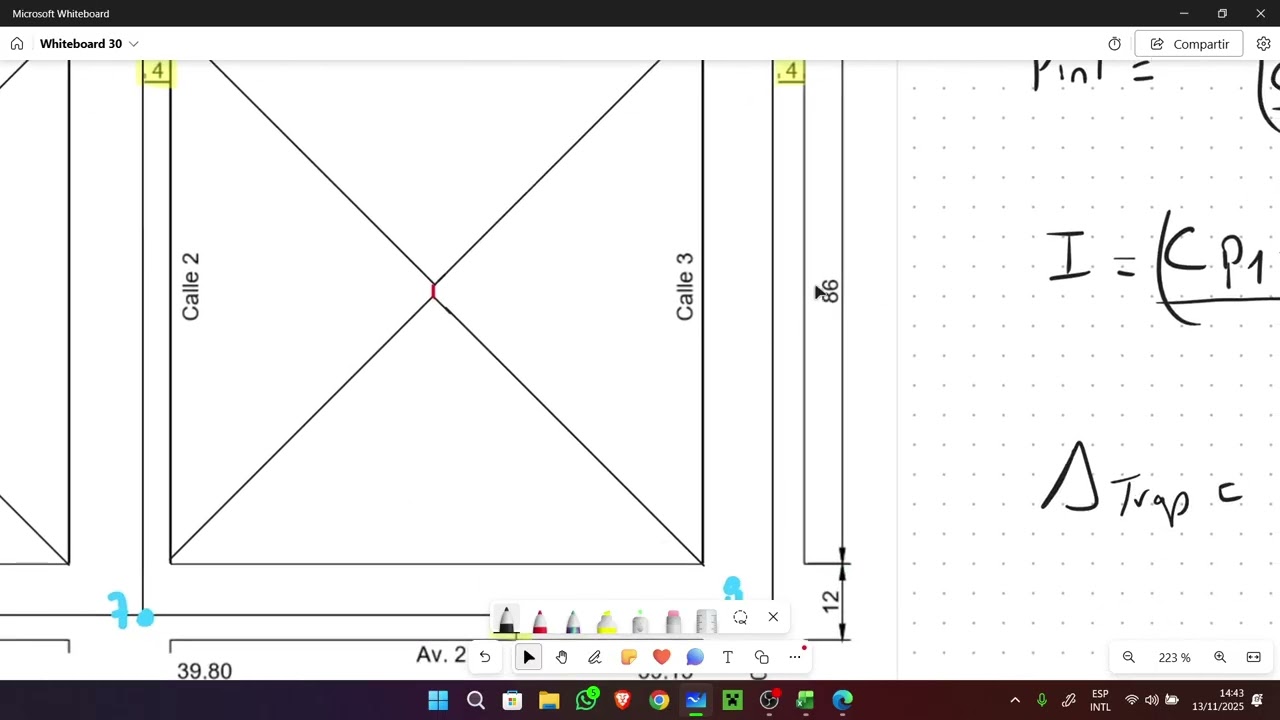This screenshot has width=1280, height=720.
Task: Switch to the pan hand tool
Action: click(562, 657)
